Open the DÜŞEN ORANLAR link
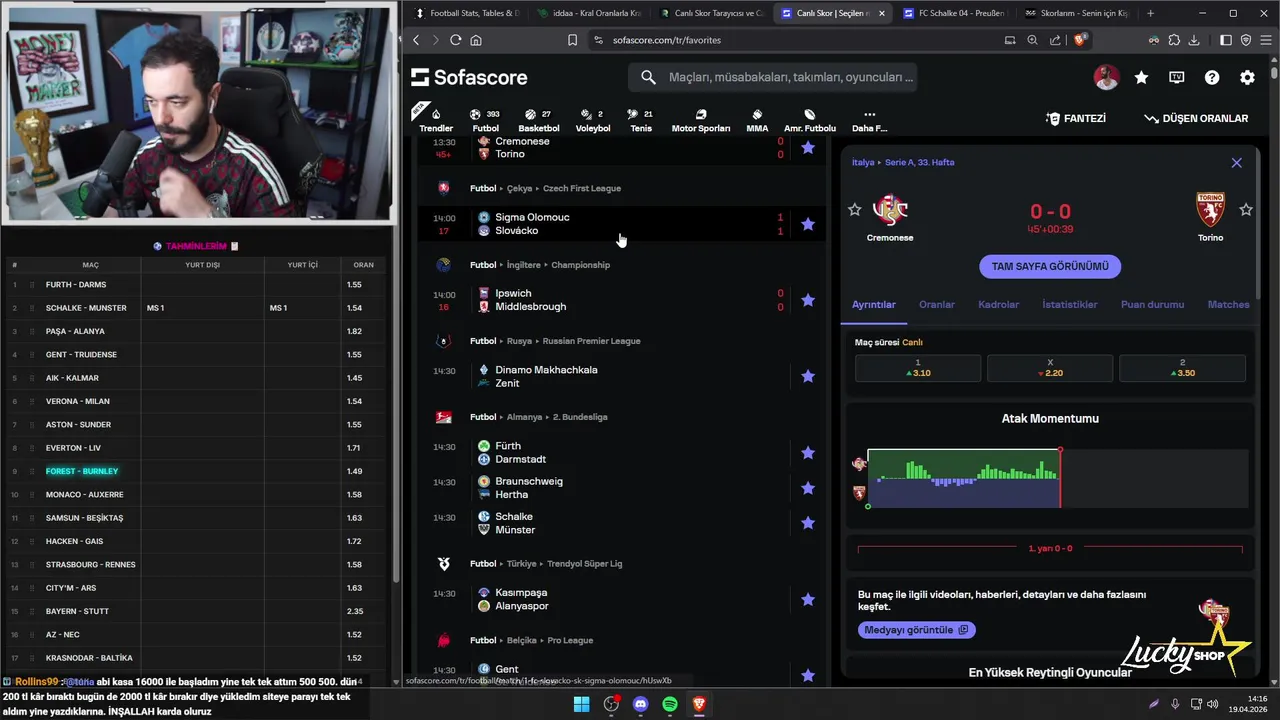The width and height of the screenshot is (1280, 720). 1196,118
